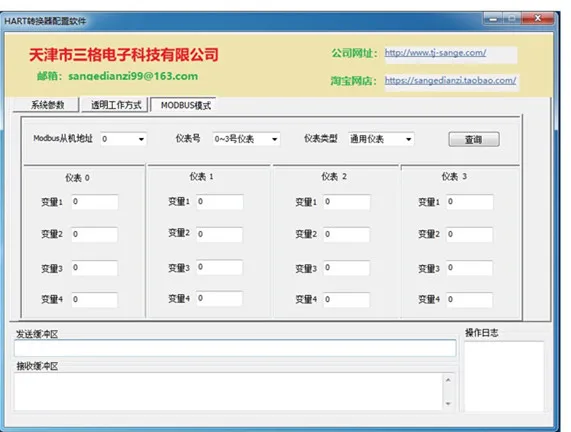Click the 仪表 3 变量1 input field
571x432 pixels.
pos(470,202)
